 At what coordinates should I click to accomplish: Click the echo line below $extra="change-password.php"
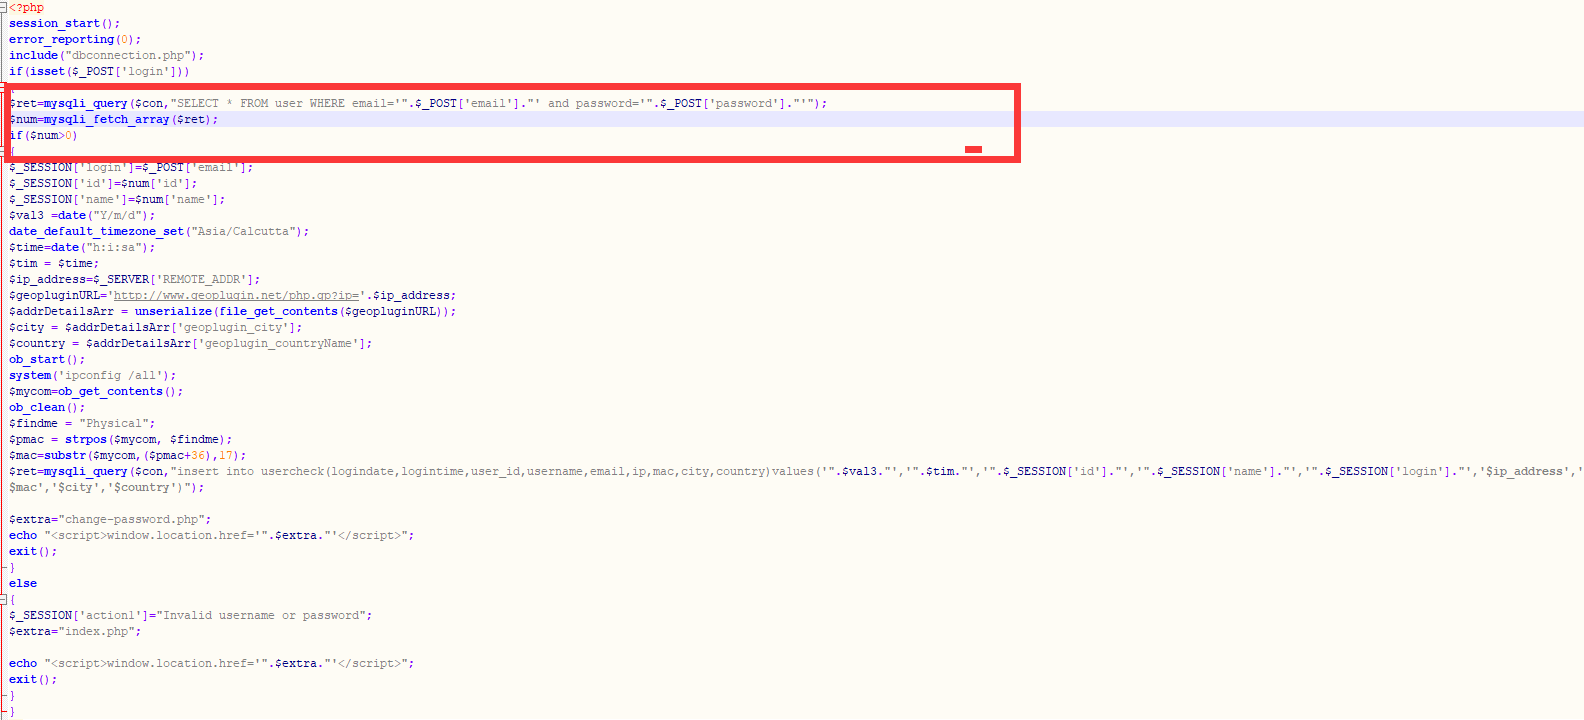pos(212,536)
